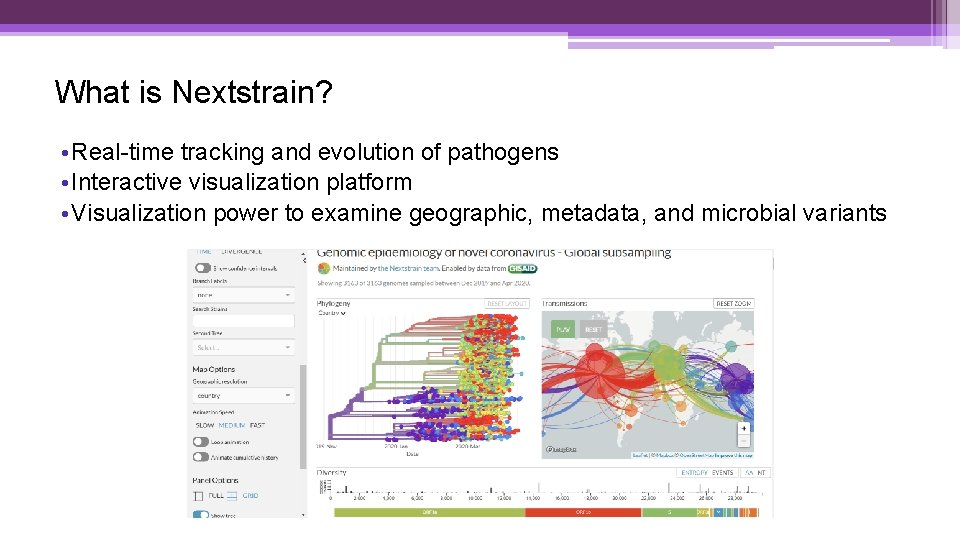Image resolution: width=960 pixels, height=540 pixels.
Task: Click the sidebar scrollbar up arrow
Action: pos(302,253)
